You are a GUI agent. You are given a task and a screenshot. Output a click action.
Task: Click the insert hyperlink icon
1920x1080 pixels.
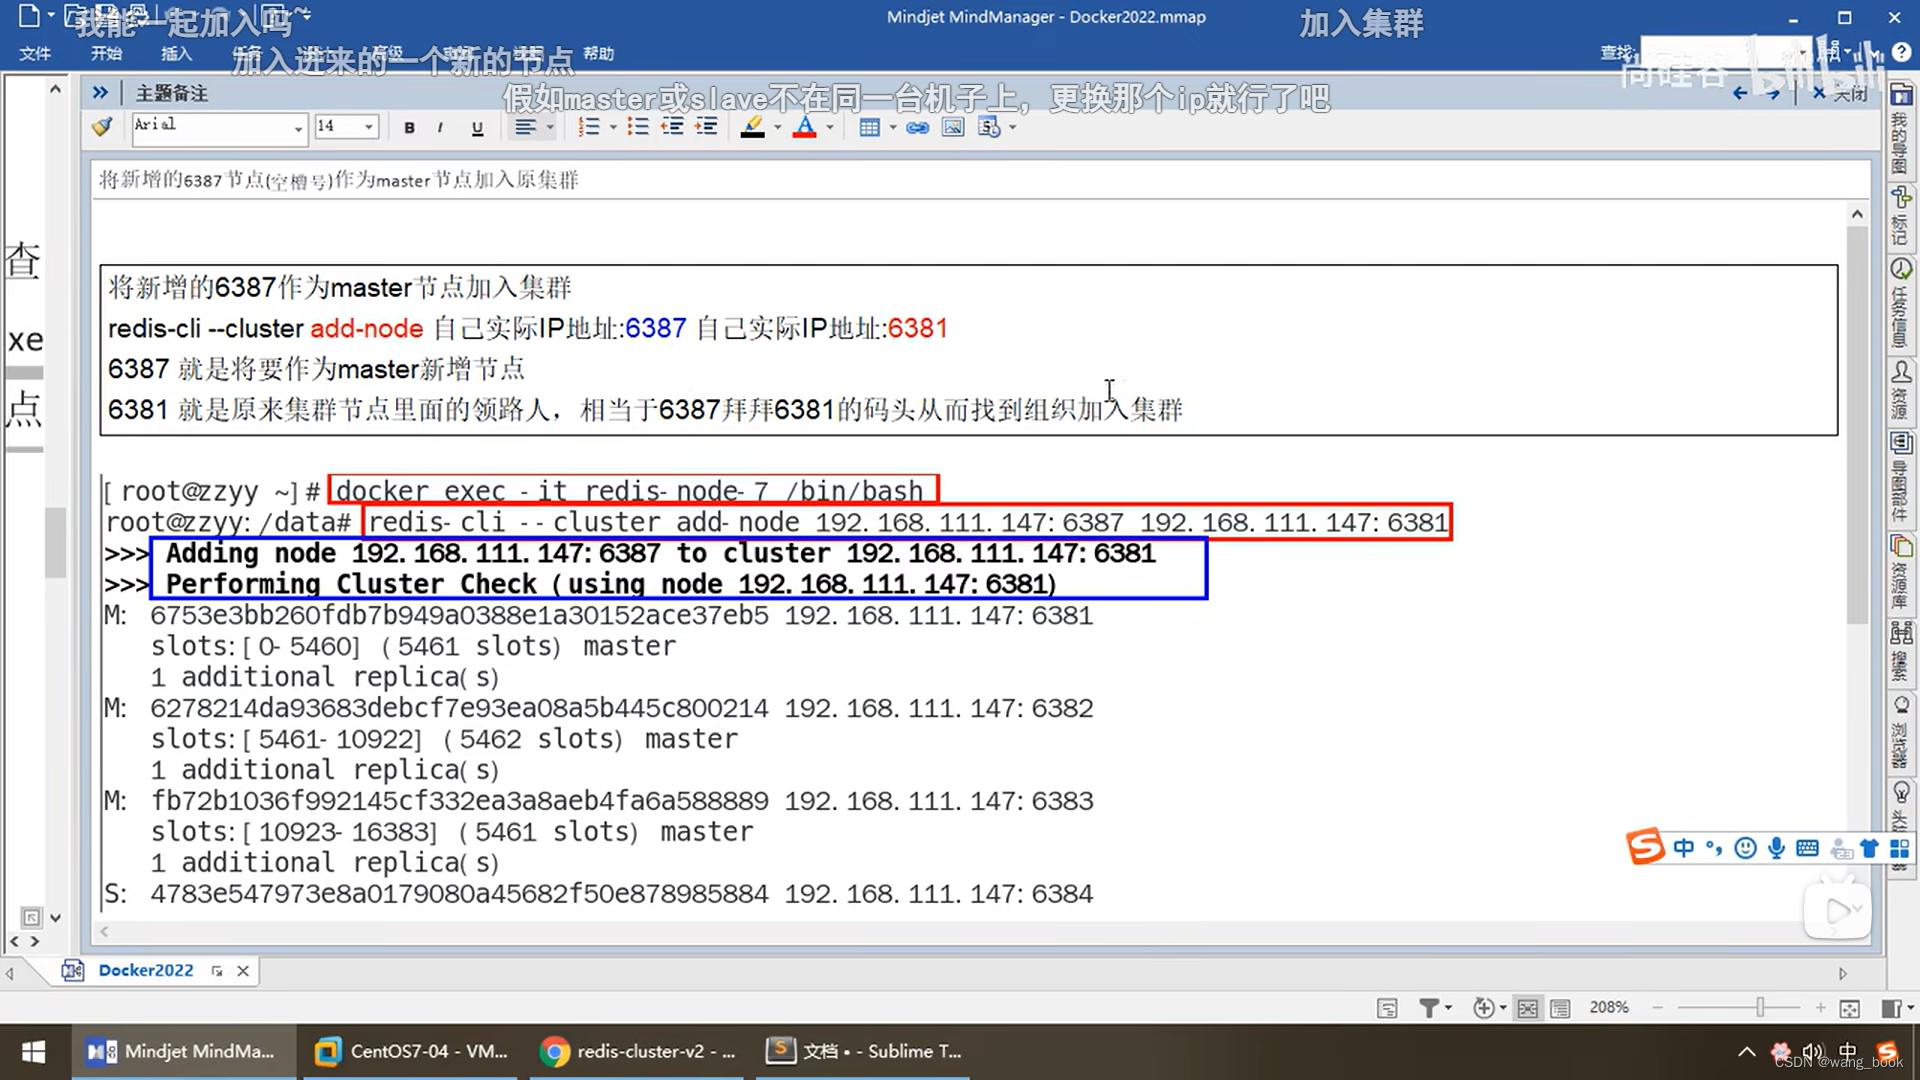pyautogui.click(x=917, y=127)
